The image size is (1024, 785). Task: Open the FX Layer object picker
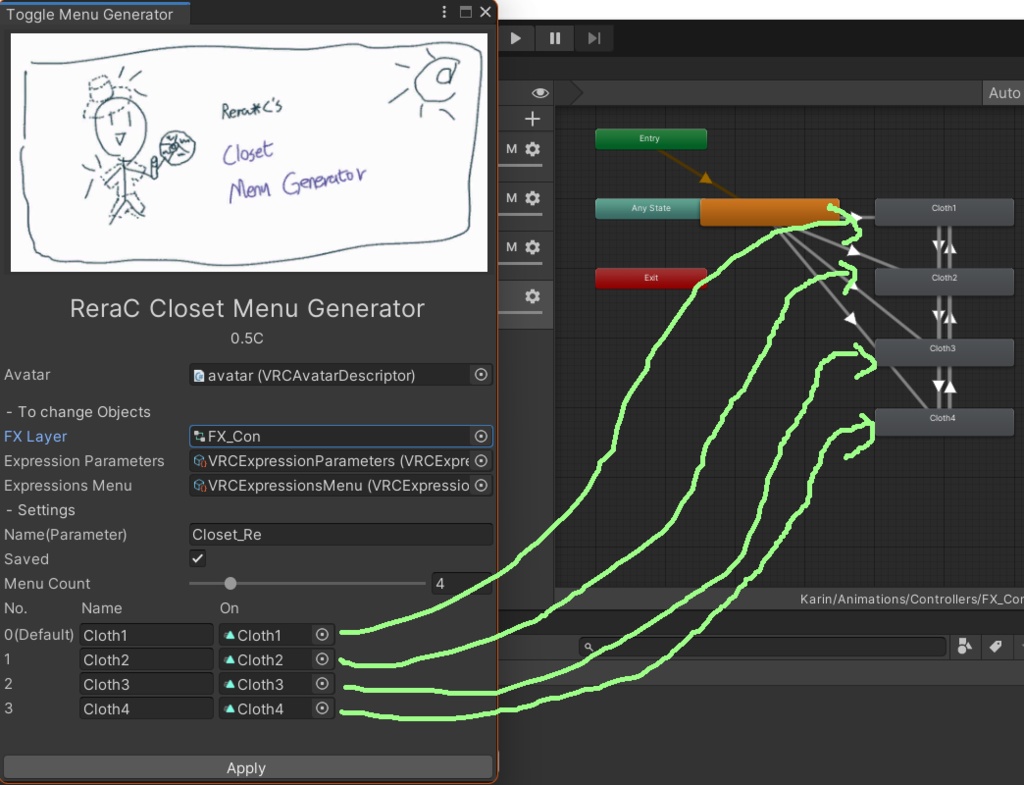481,436
